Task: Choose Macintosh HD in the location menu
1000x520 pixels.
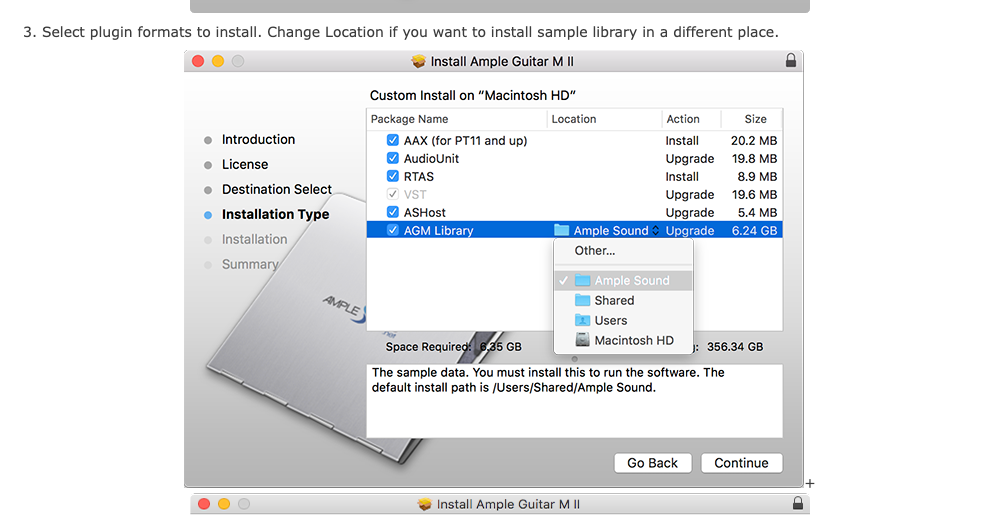Action: click(x=623, y=340)
